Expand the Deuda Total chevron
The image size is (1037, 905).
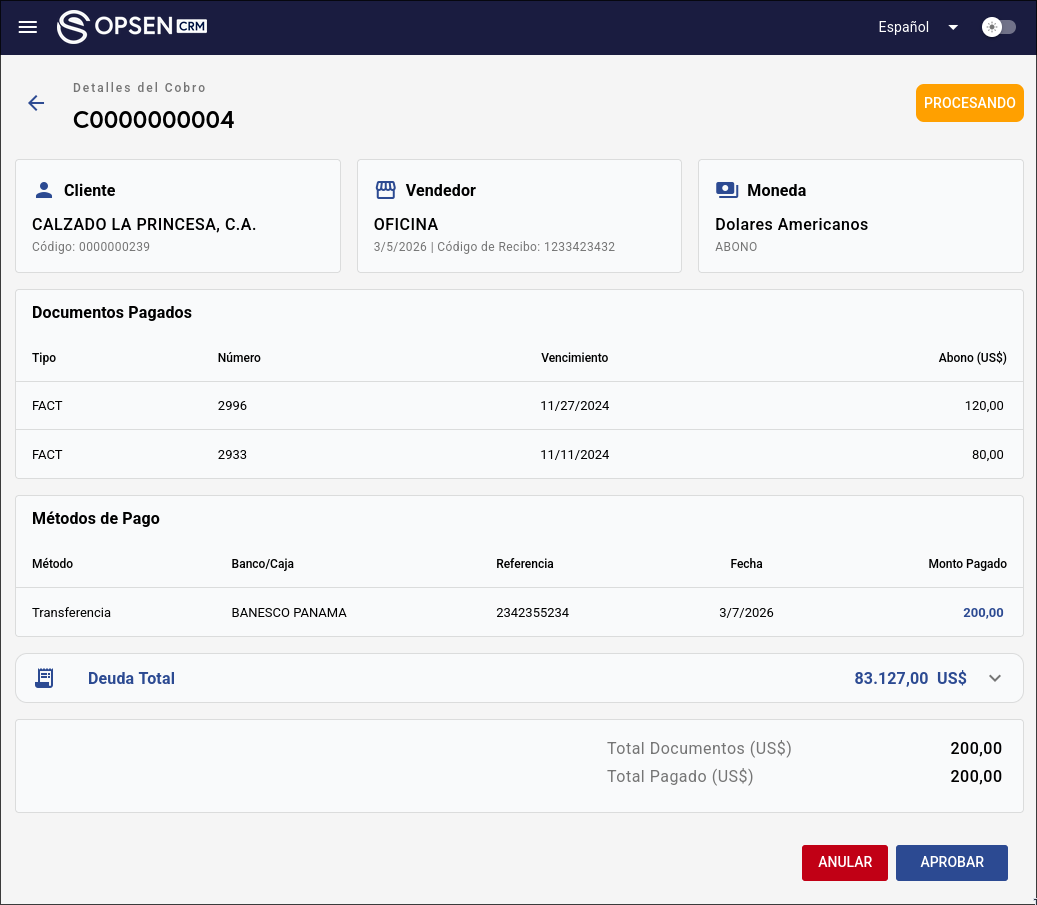(x=994, y=678)
